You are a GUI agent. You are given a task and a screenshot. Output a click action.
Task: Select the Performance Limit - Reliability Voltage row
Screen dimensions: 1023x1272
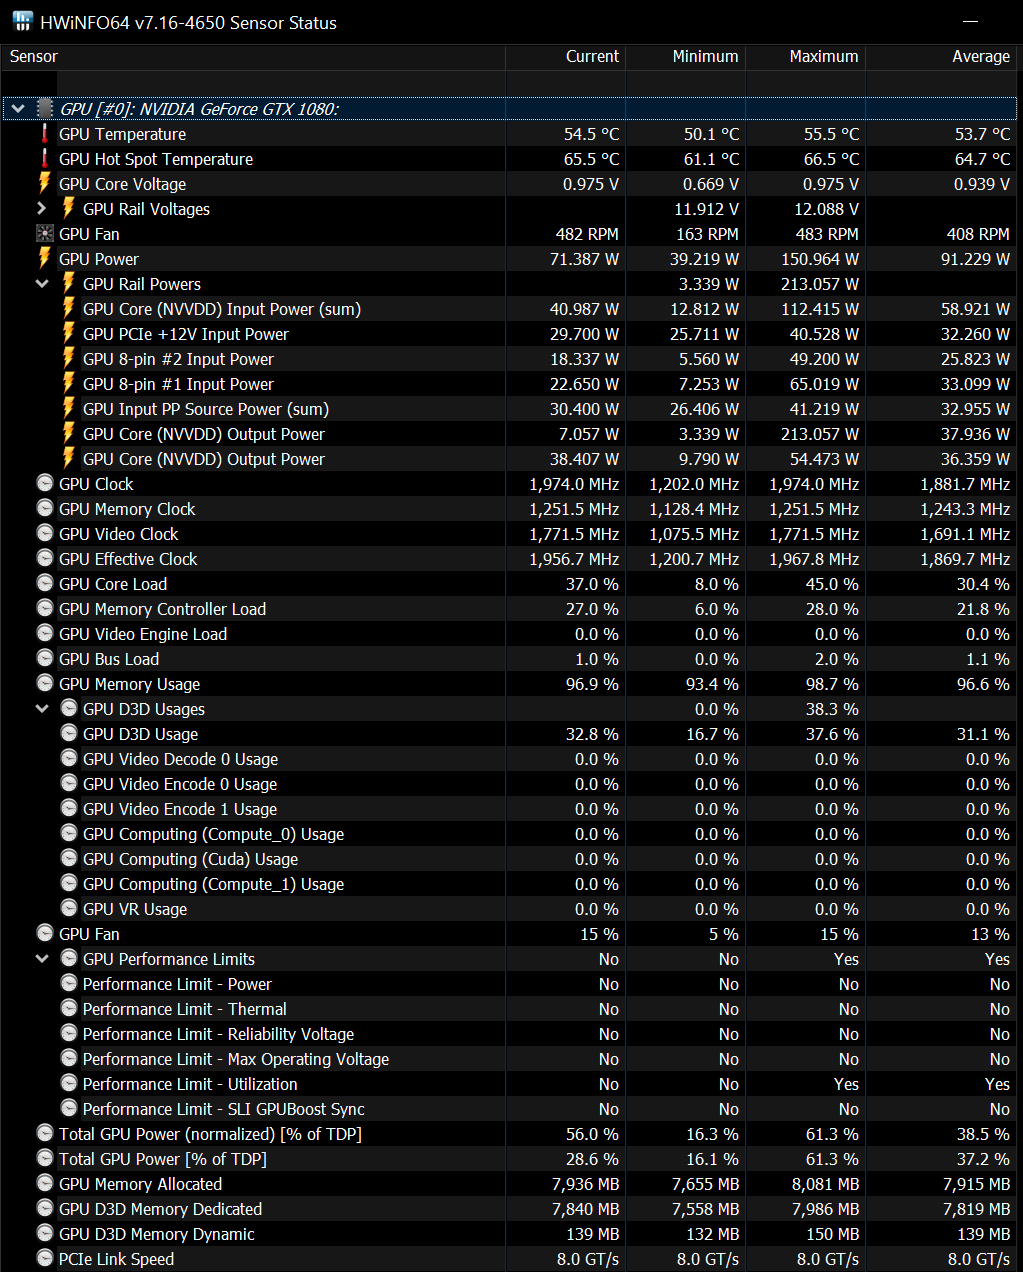click(510, 1034)
